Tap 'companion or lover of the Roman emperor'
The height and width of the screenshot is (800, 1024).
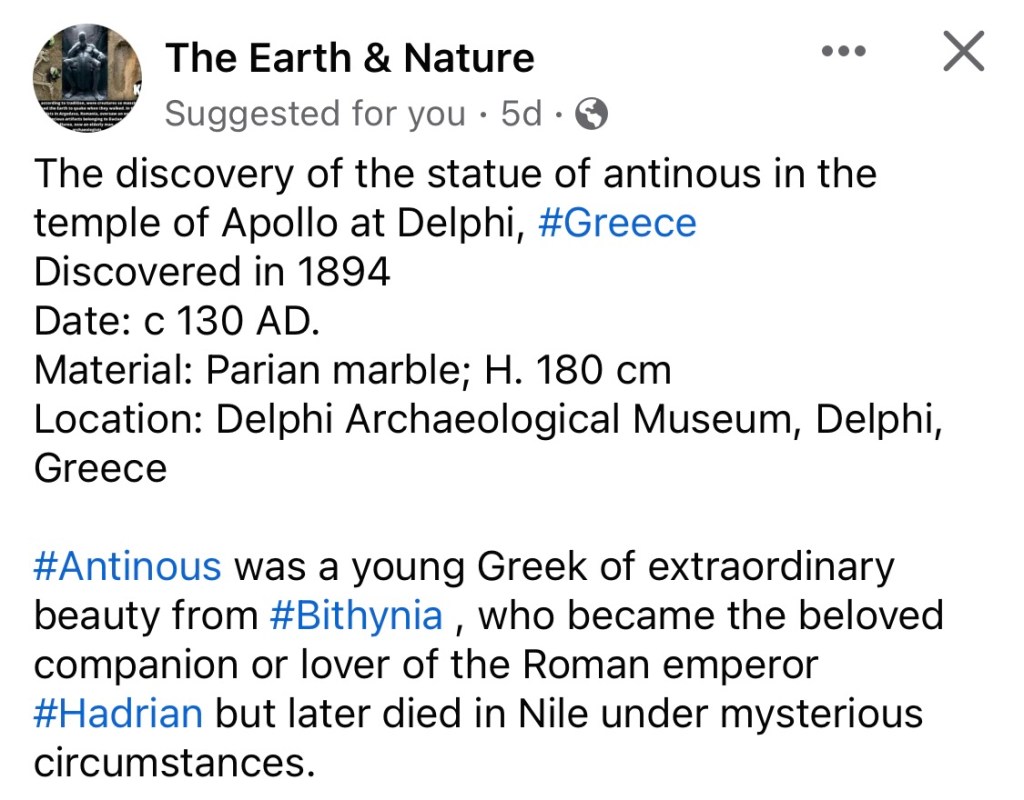pos(426,664)
